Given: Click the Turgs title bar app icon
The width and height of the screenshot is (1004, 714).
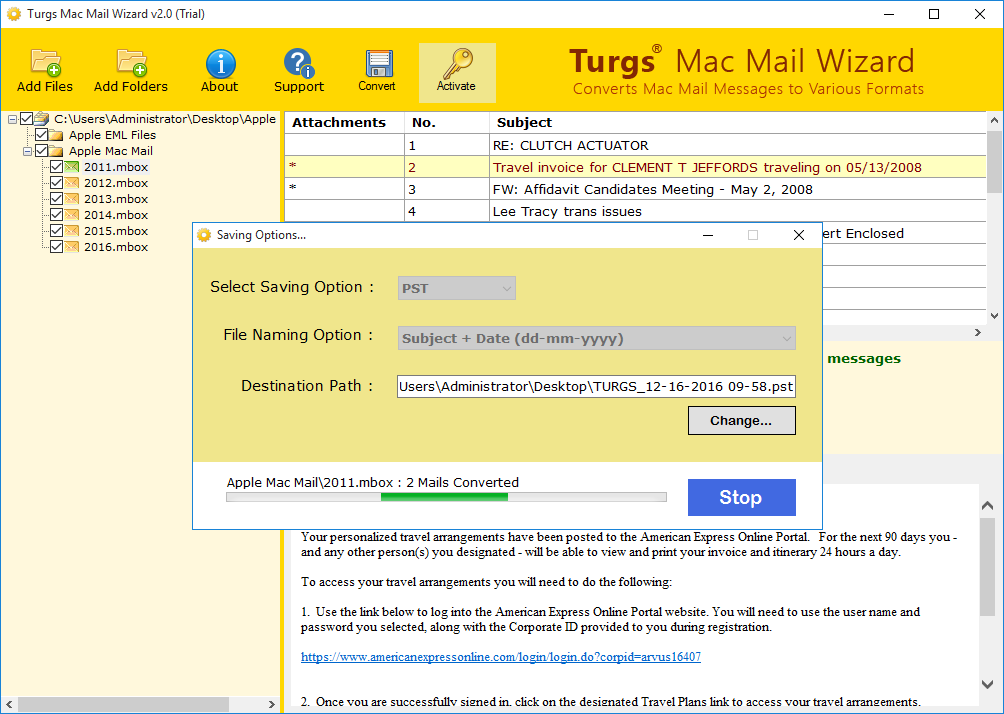Looking at the screenshot, I should (x=13, y=14).
